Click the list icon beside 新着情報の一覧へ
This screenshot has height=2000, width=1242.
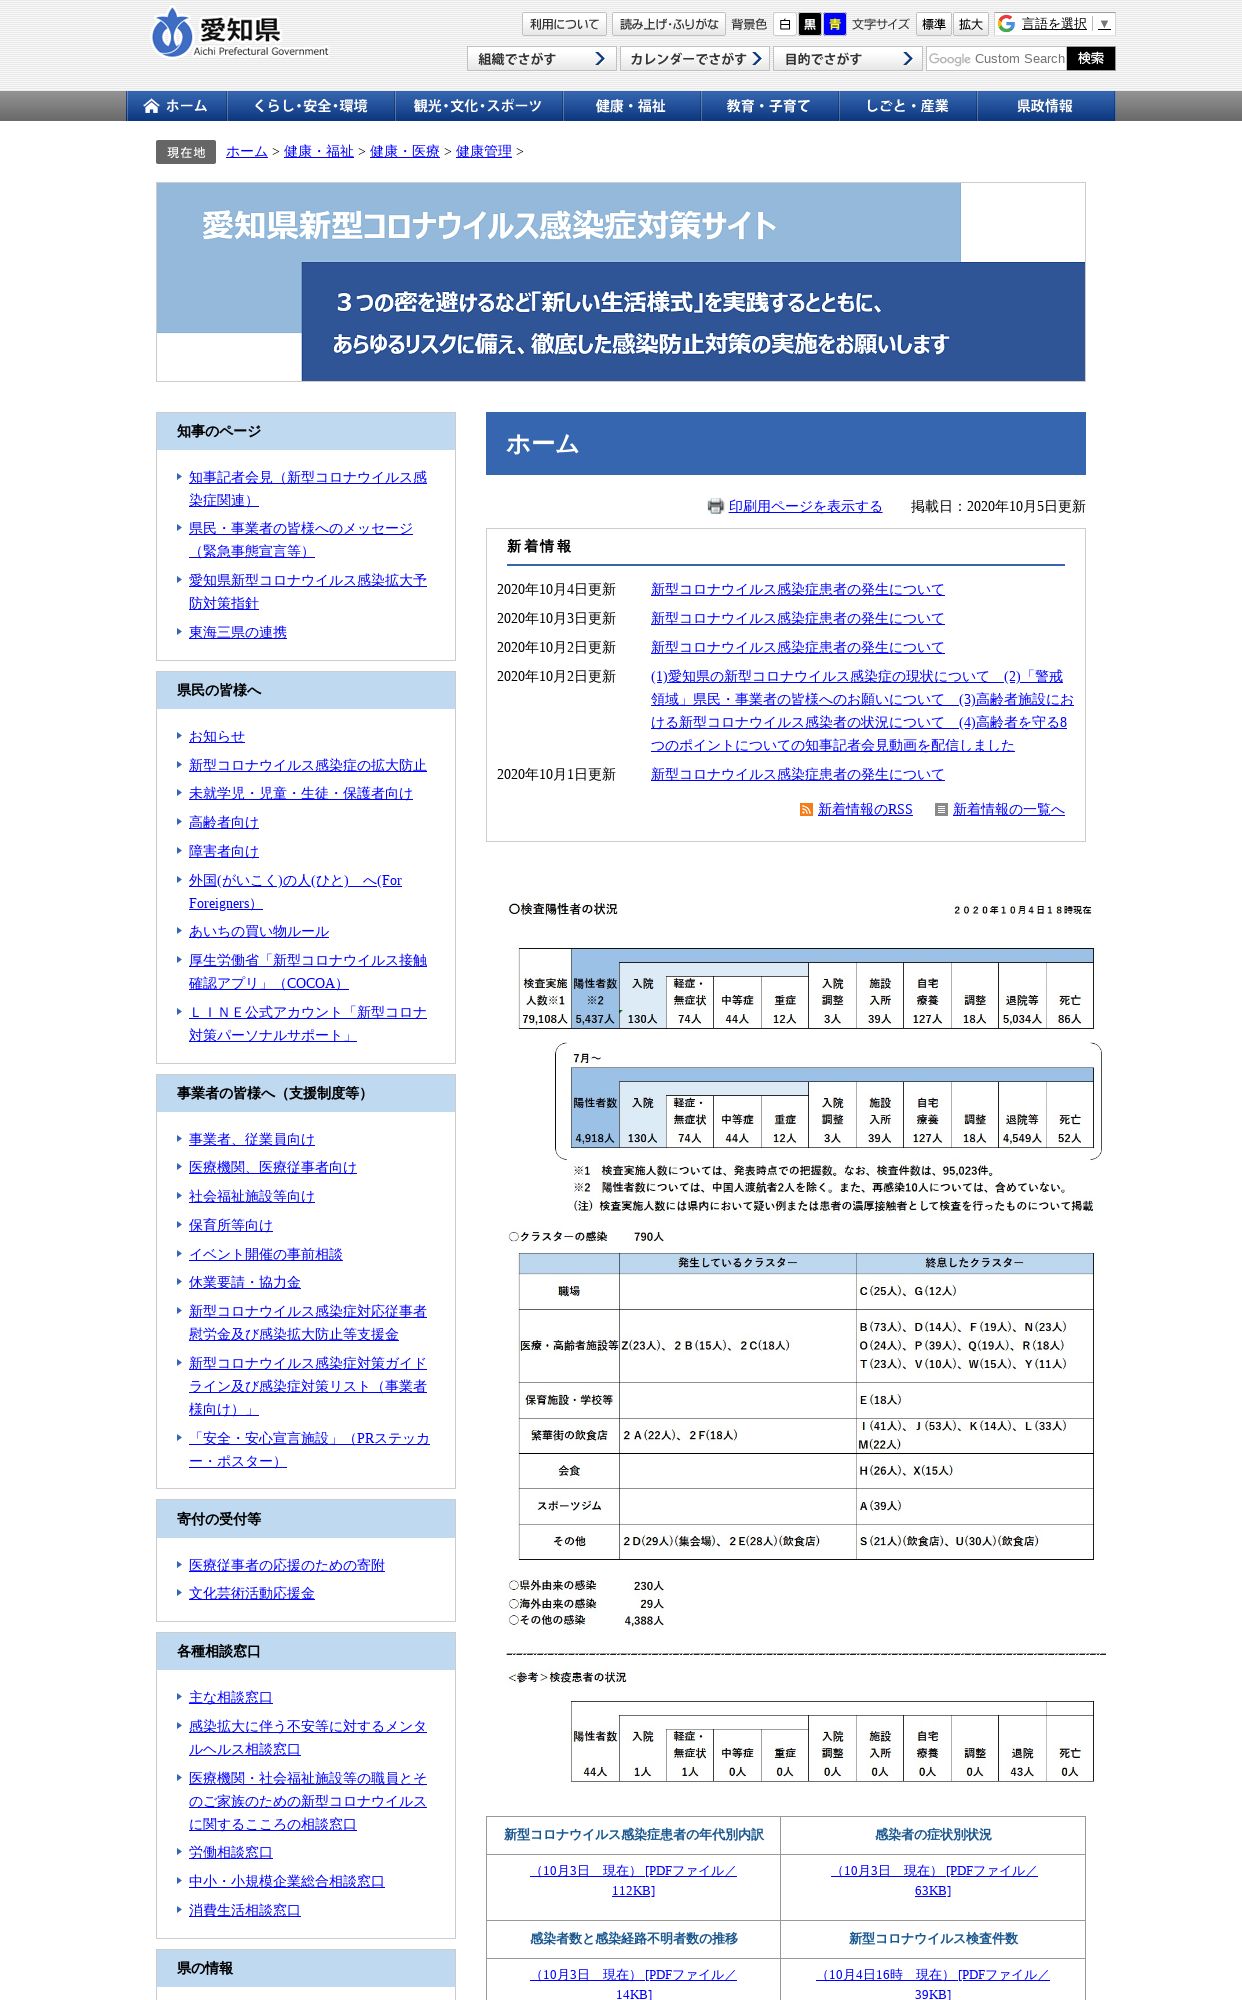pos(941,809)
